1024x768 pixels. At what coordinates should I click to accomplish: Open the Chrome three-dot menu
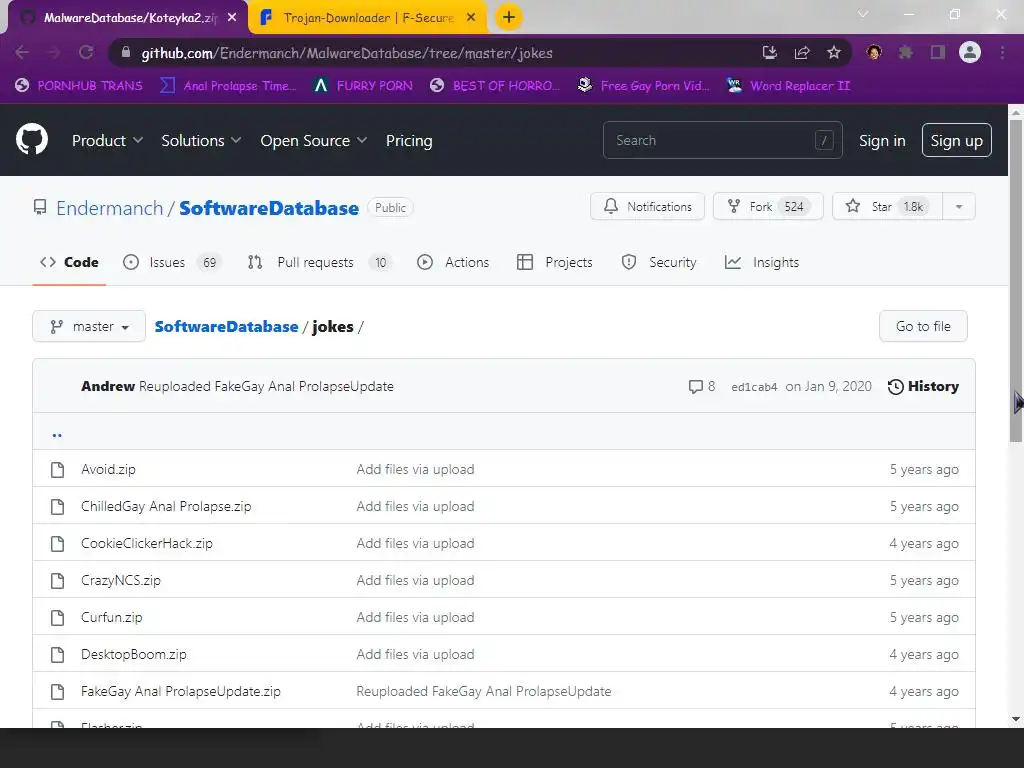[x=1002, y=52]
